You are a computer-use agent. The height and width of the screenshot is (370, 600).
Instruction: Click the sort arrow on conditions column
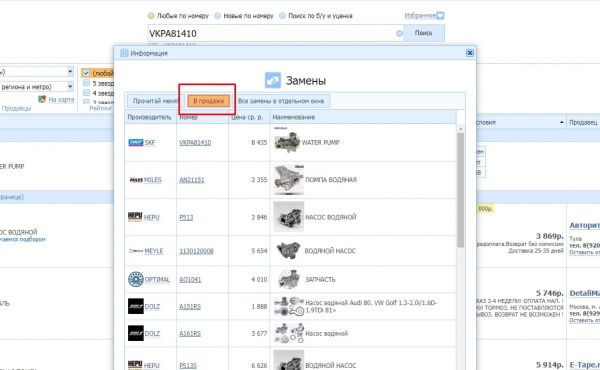click(x=561, y=122)
